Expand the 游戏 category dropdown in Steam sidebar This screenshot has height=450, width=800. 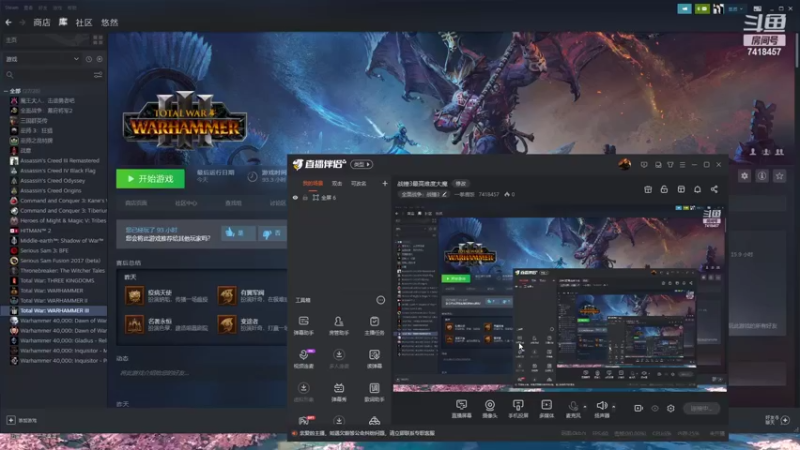click(42, 59)
